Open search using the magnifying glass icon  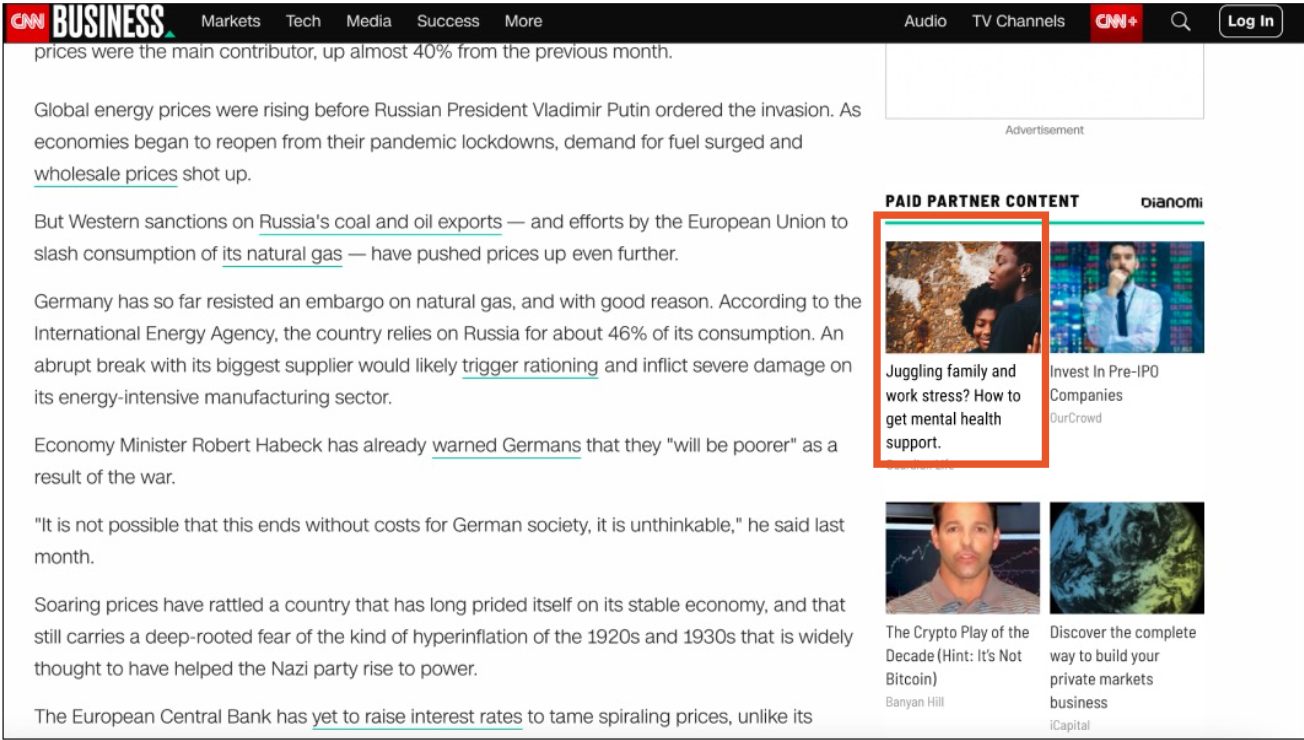click(1179, 21)
